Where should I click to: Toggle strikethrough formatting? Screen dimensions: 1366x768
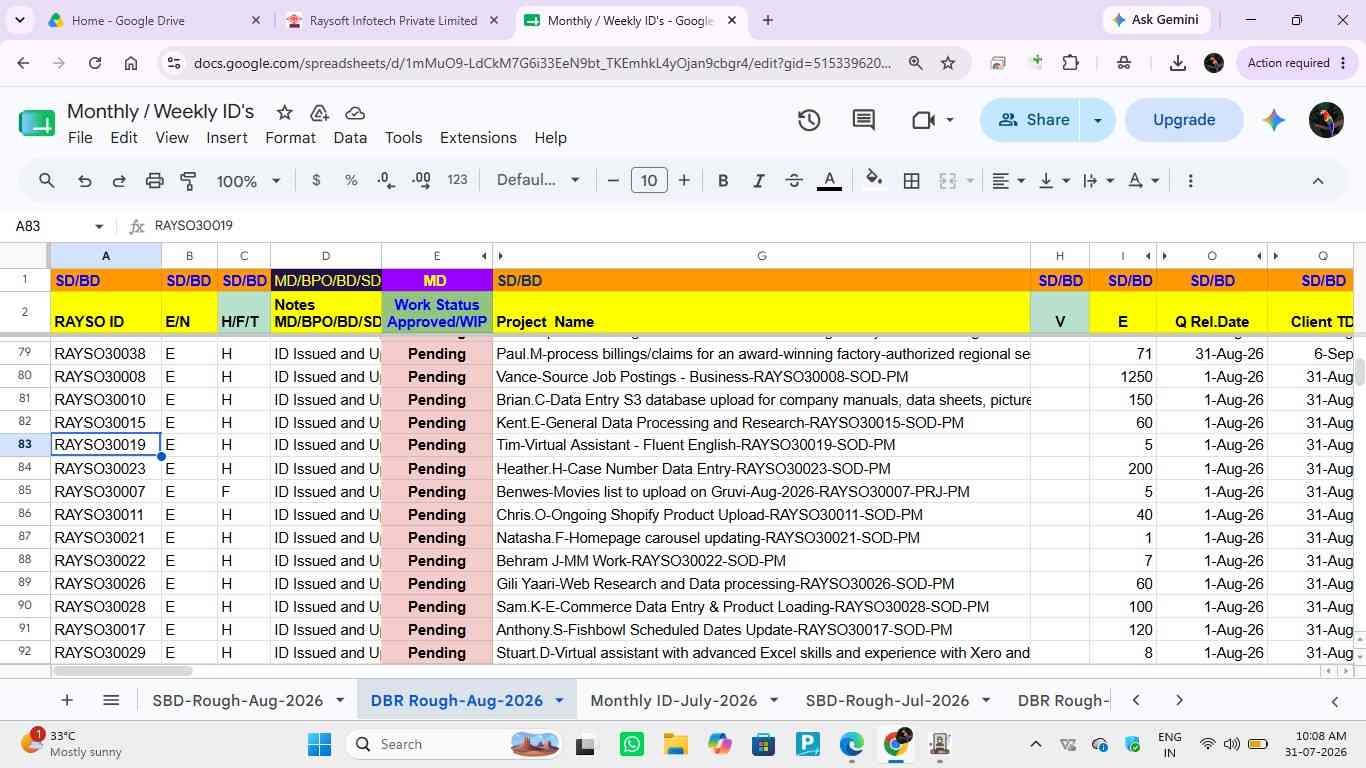click(x=794, y=181)
